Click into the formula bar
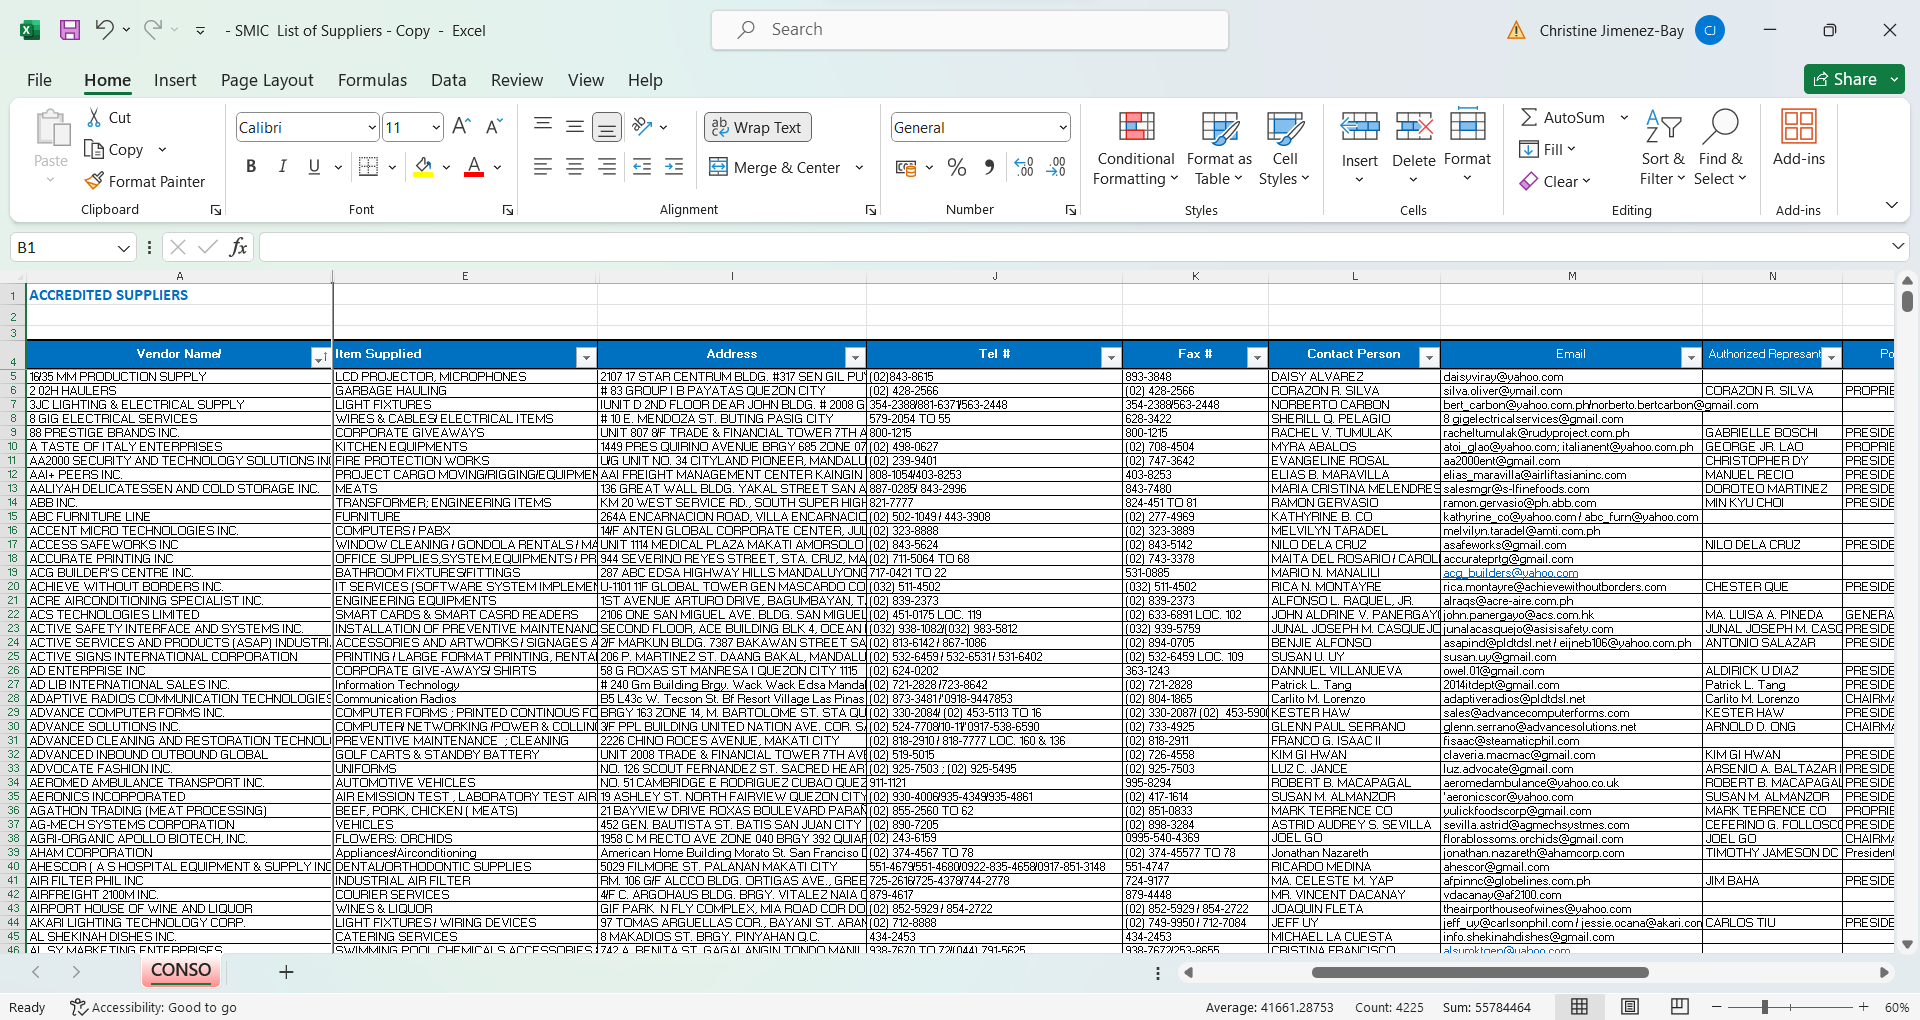1920x1020 pixels. click(x=1075, y=247)
